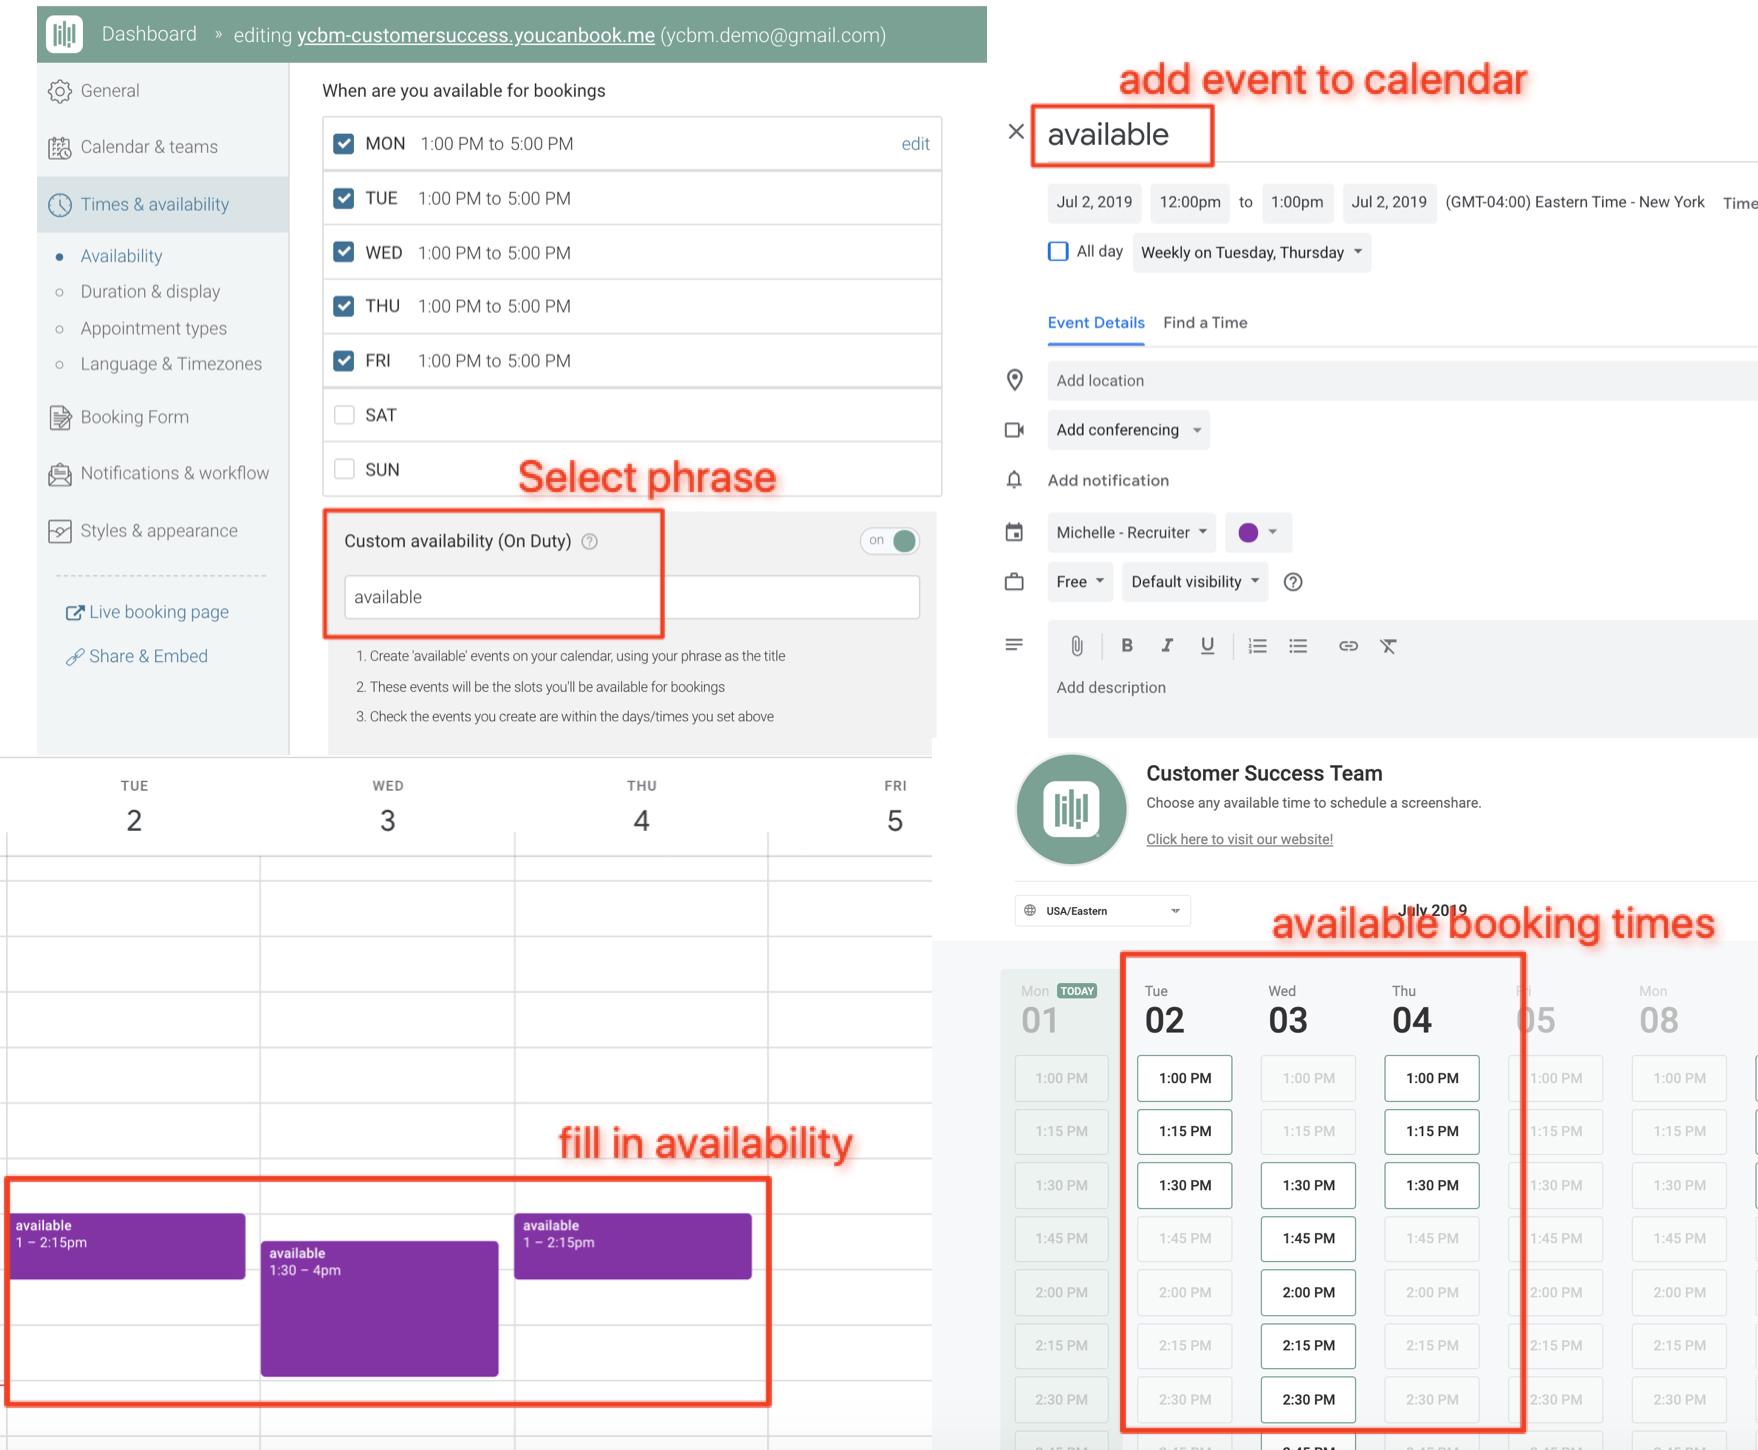Viewport: 1758px width, 1450px height.
Task: Apply bold formatting in description toolbar
Action: point(1127,646)
